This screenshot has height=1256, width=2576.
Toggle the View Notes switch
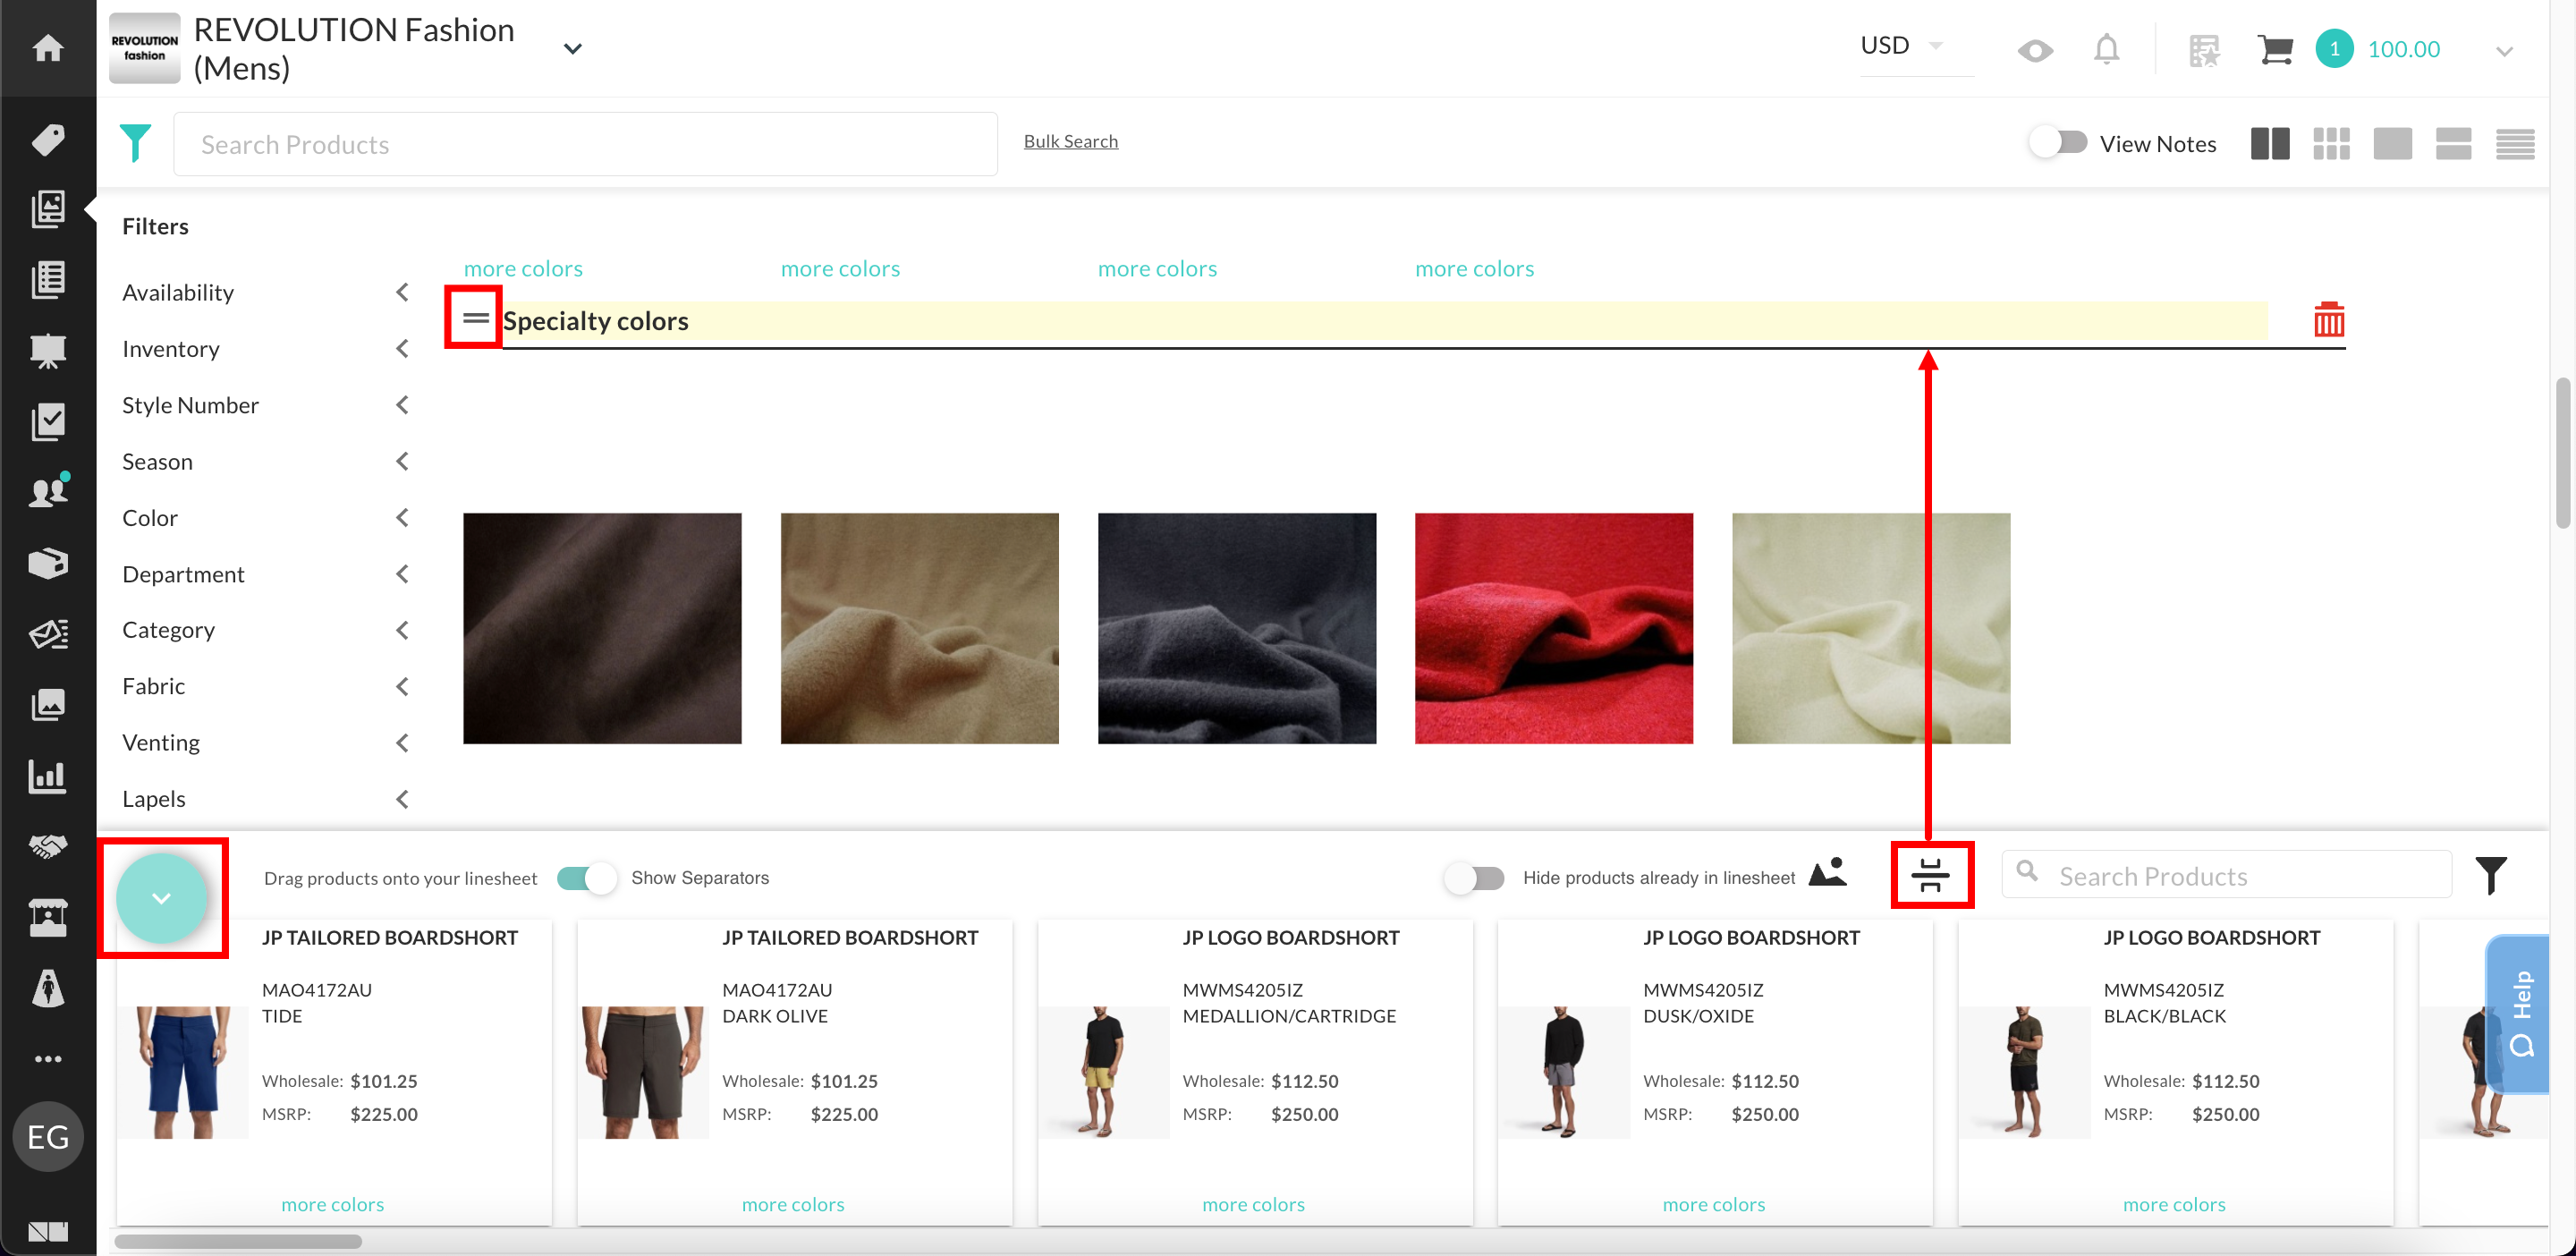(2058, 143)
